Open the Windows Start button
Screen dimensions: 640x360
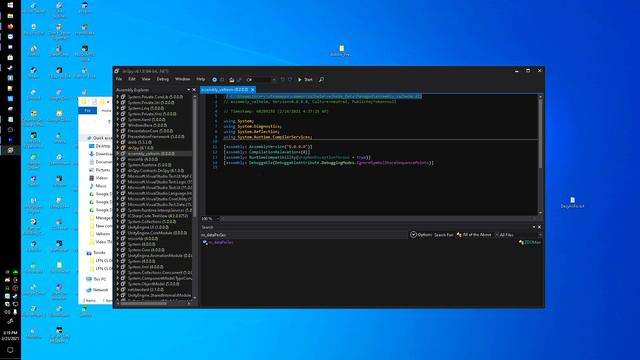10,5
